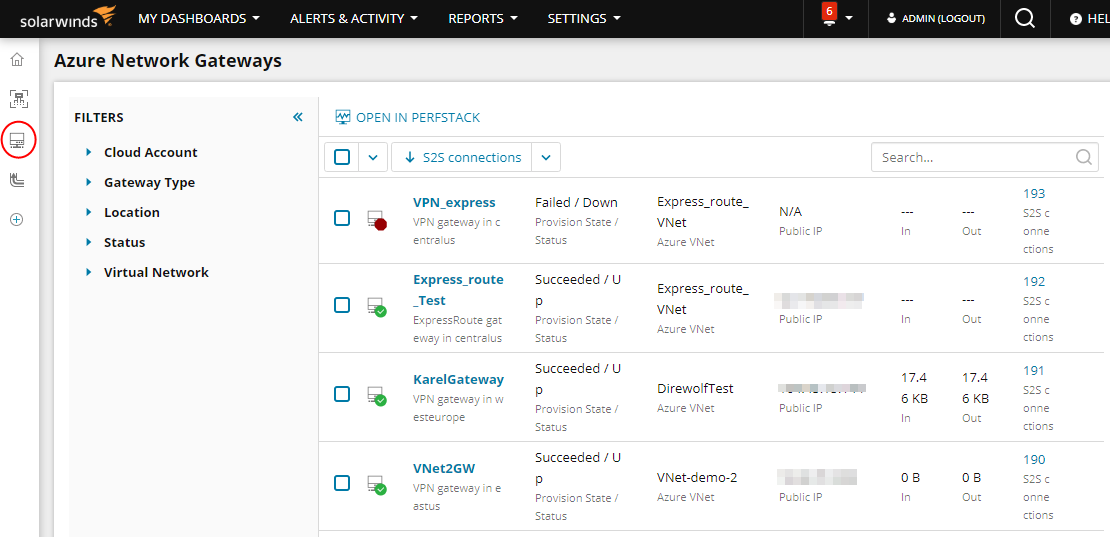Click the Admin (Logout) link
Image resolution: width=1110 pixels, height=537 pixels.
(934, 19)
